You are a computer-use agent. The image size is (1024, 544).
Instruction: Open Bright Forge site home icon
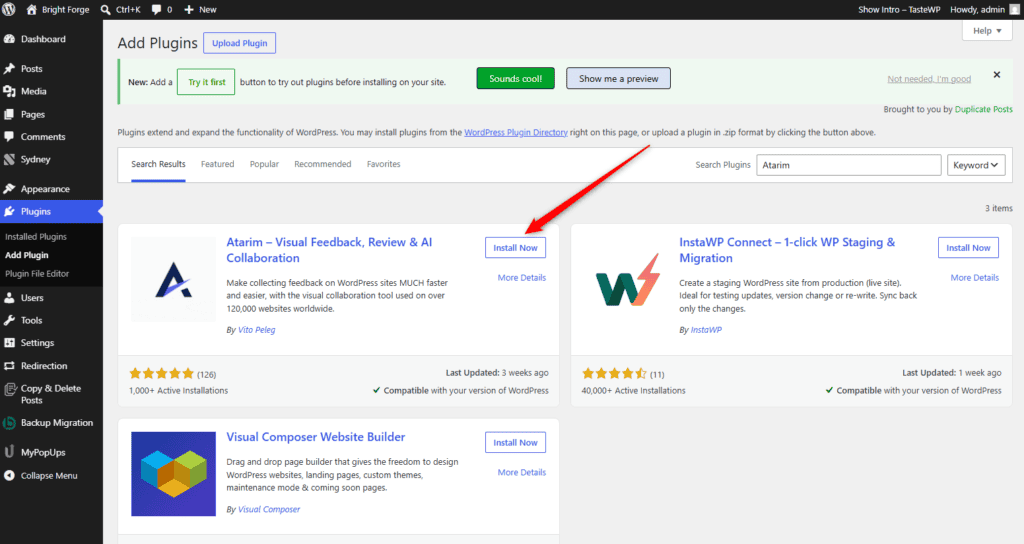click(x=31, y=9)
